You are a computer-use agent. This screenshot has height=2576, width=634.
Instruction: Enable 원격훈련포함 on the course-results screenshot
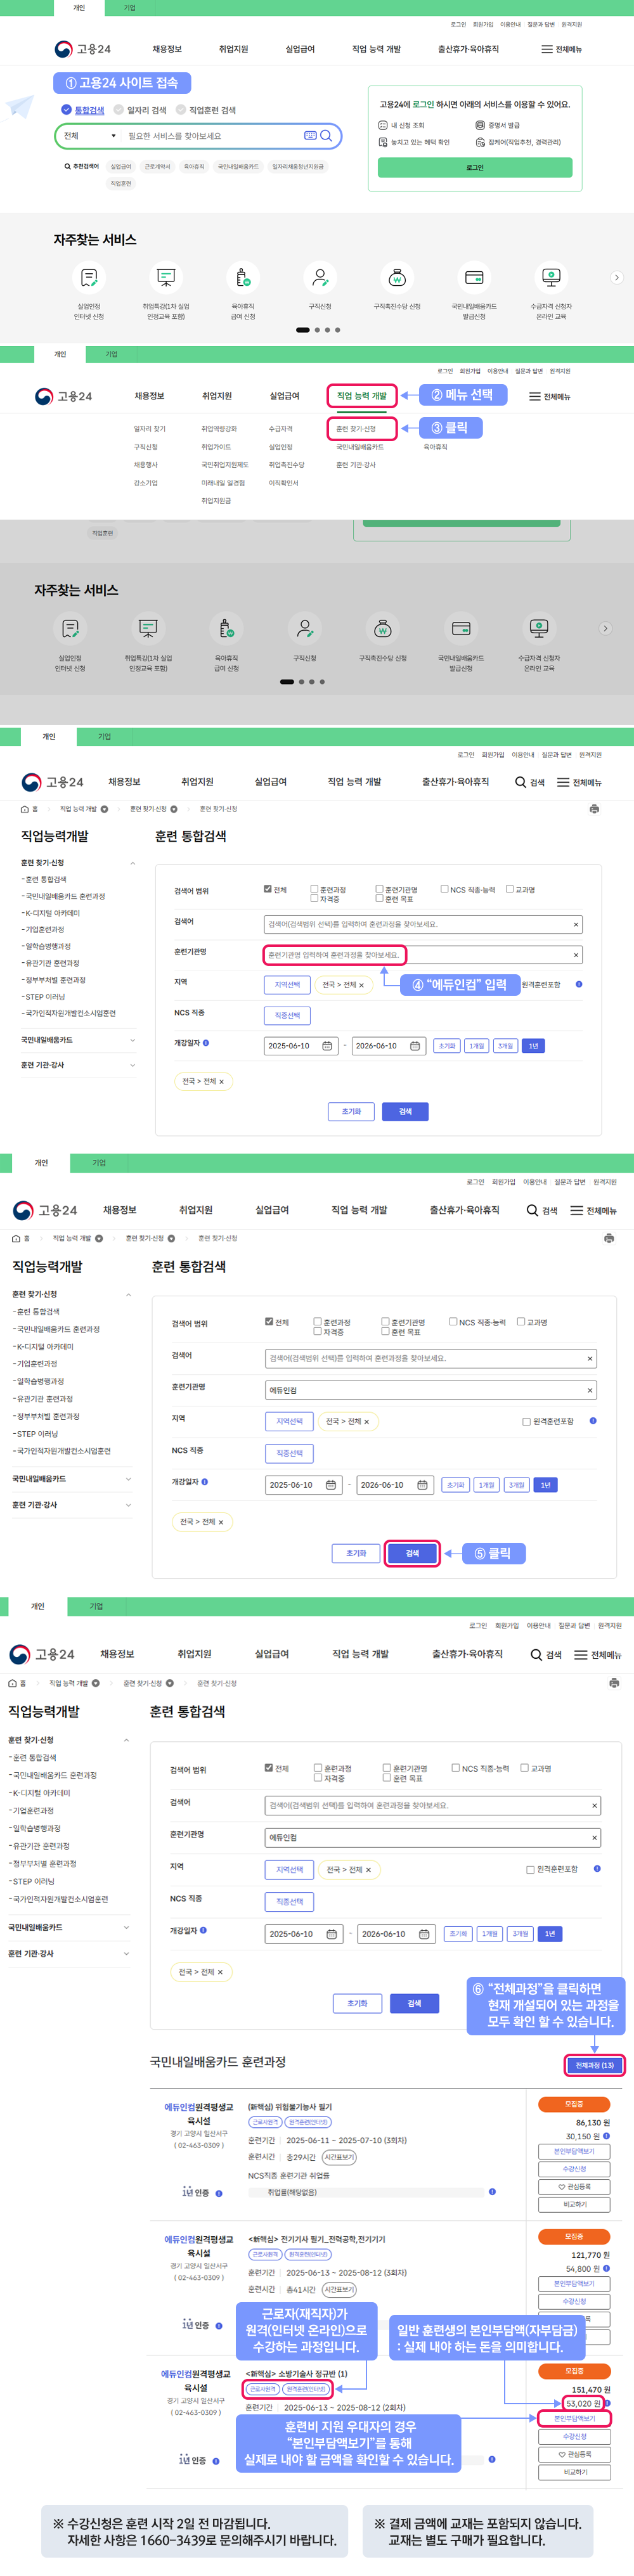coord(530,1869)
